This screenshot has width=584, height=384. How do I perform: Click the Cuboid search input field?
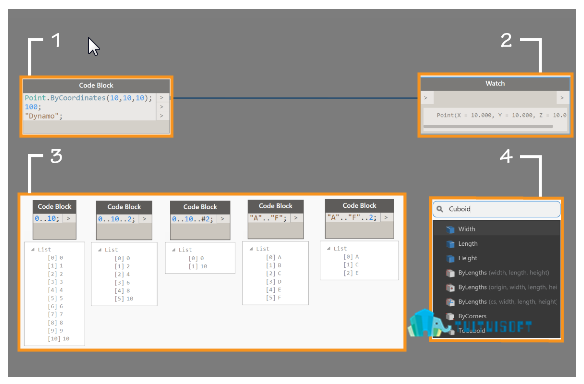point(496,209)
